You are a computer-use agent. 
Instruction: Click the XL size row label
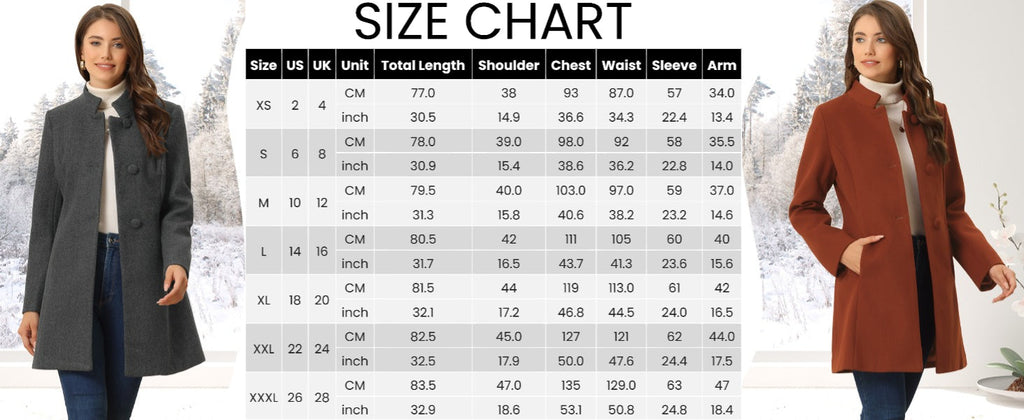coord(264,300)
